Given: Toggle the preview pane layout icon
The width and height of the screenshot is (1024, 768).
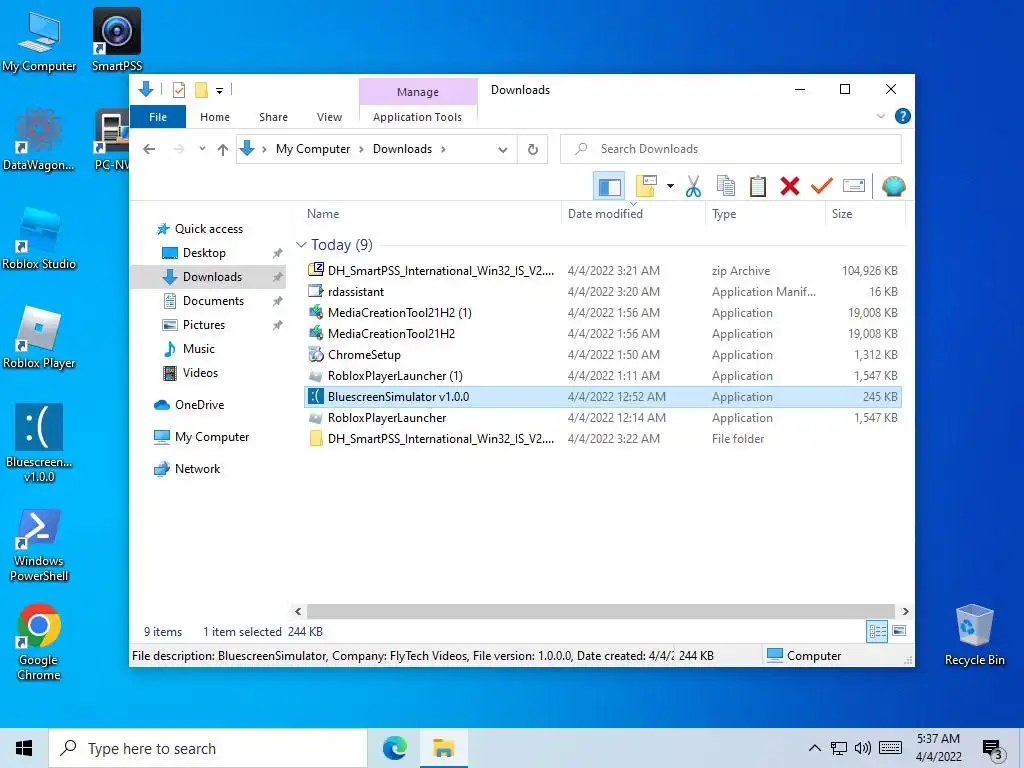Looking at the screenshot, I should [609, 187].
